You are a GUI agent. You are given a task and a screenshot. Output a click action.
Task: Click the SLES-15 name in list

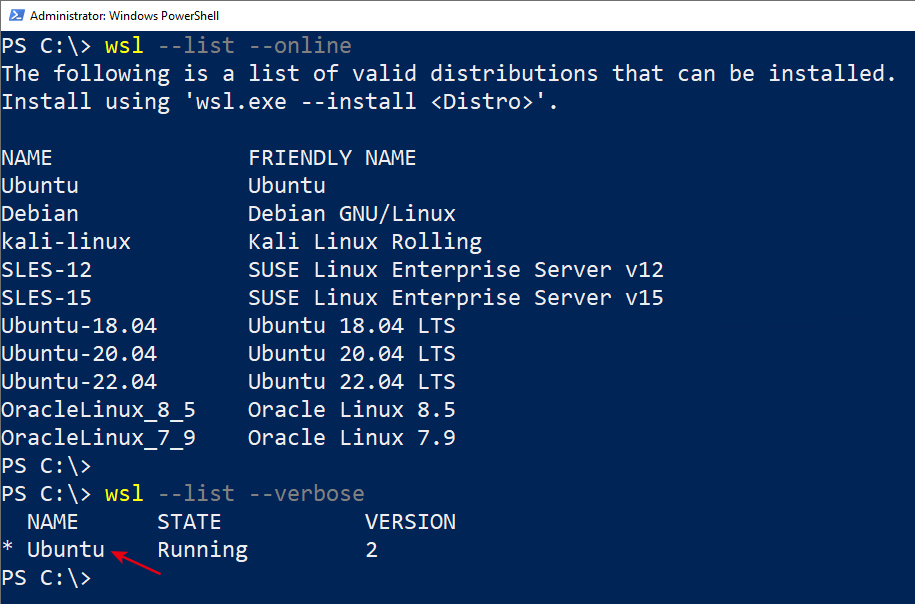pos(47,298)
